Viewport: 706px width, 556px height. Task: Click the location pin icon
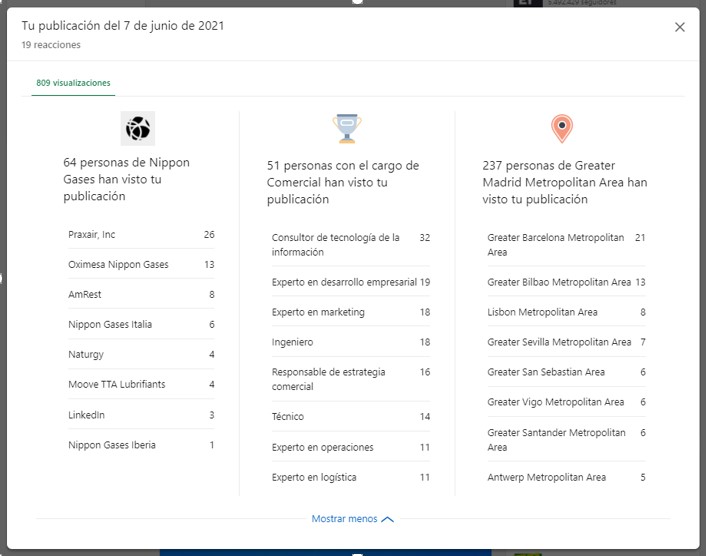pyautogui.click(x=562, y=129)
